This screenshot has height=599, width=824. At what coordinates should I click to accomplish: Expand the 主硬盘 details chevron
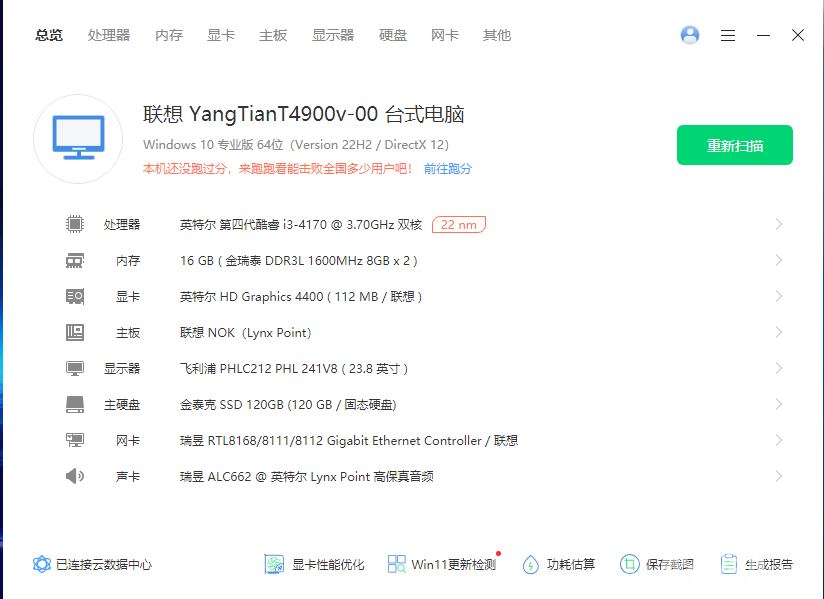click(778, 405)
